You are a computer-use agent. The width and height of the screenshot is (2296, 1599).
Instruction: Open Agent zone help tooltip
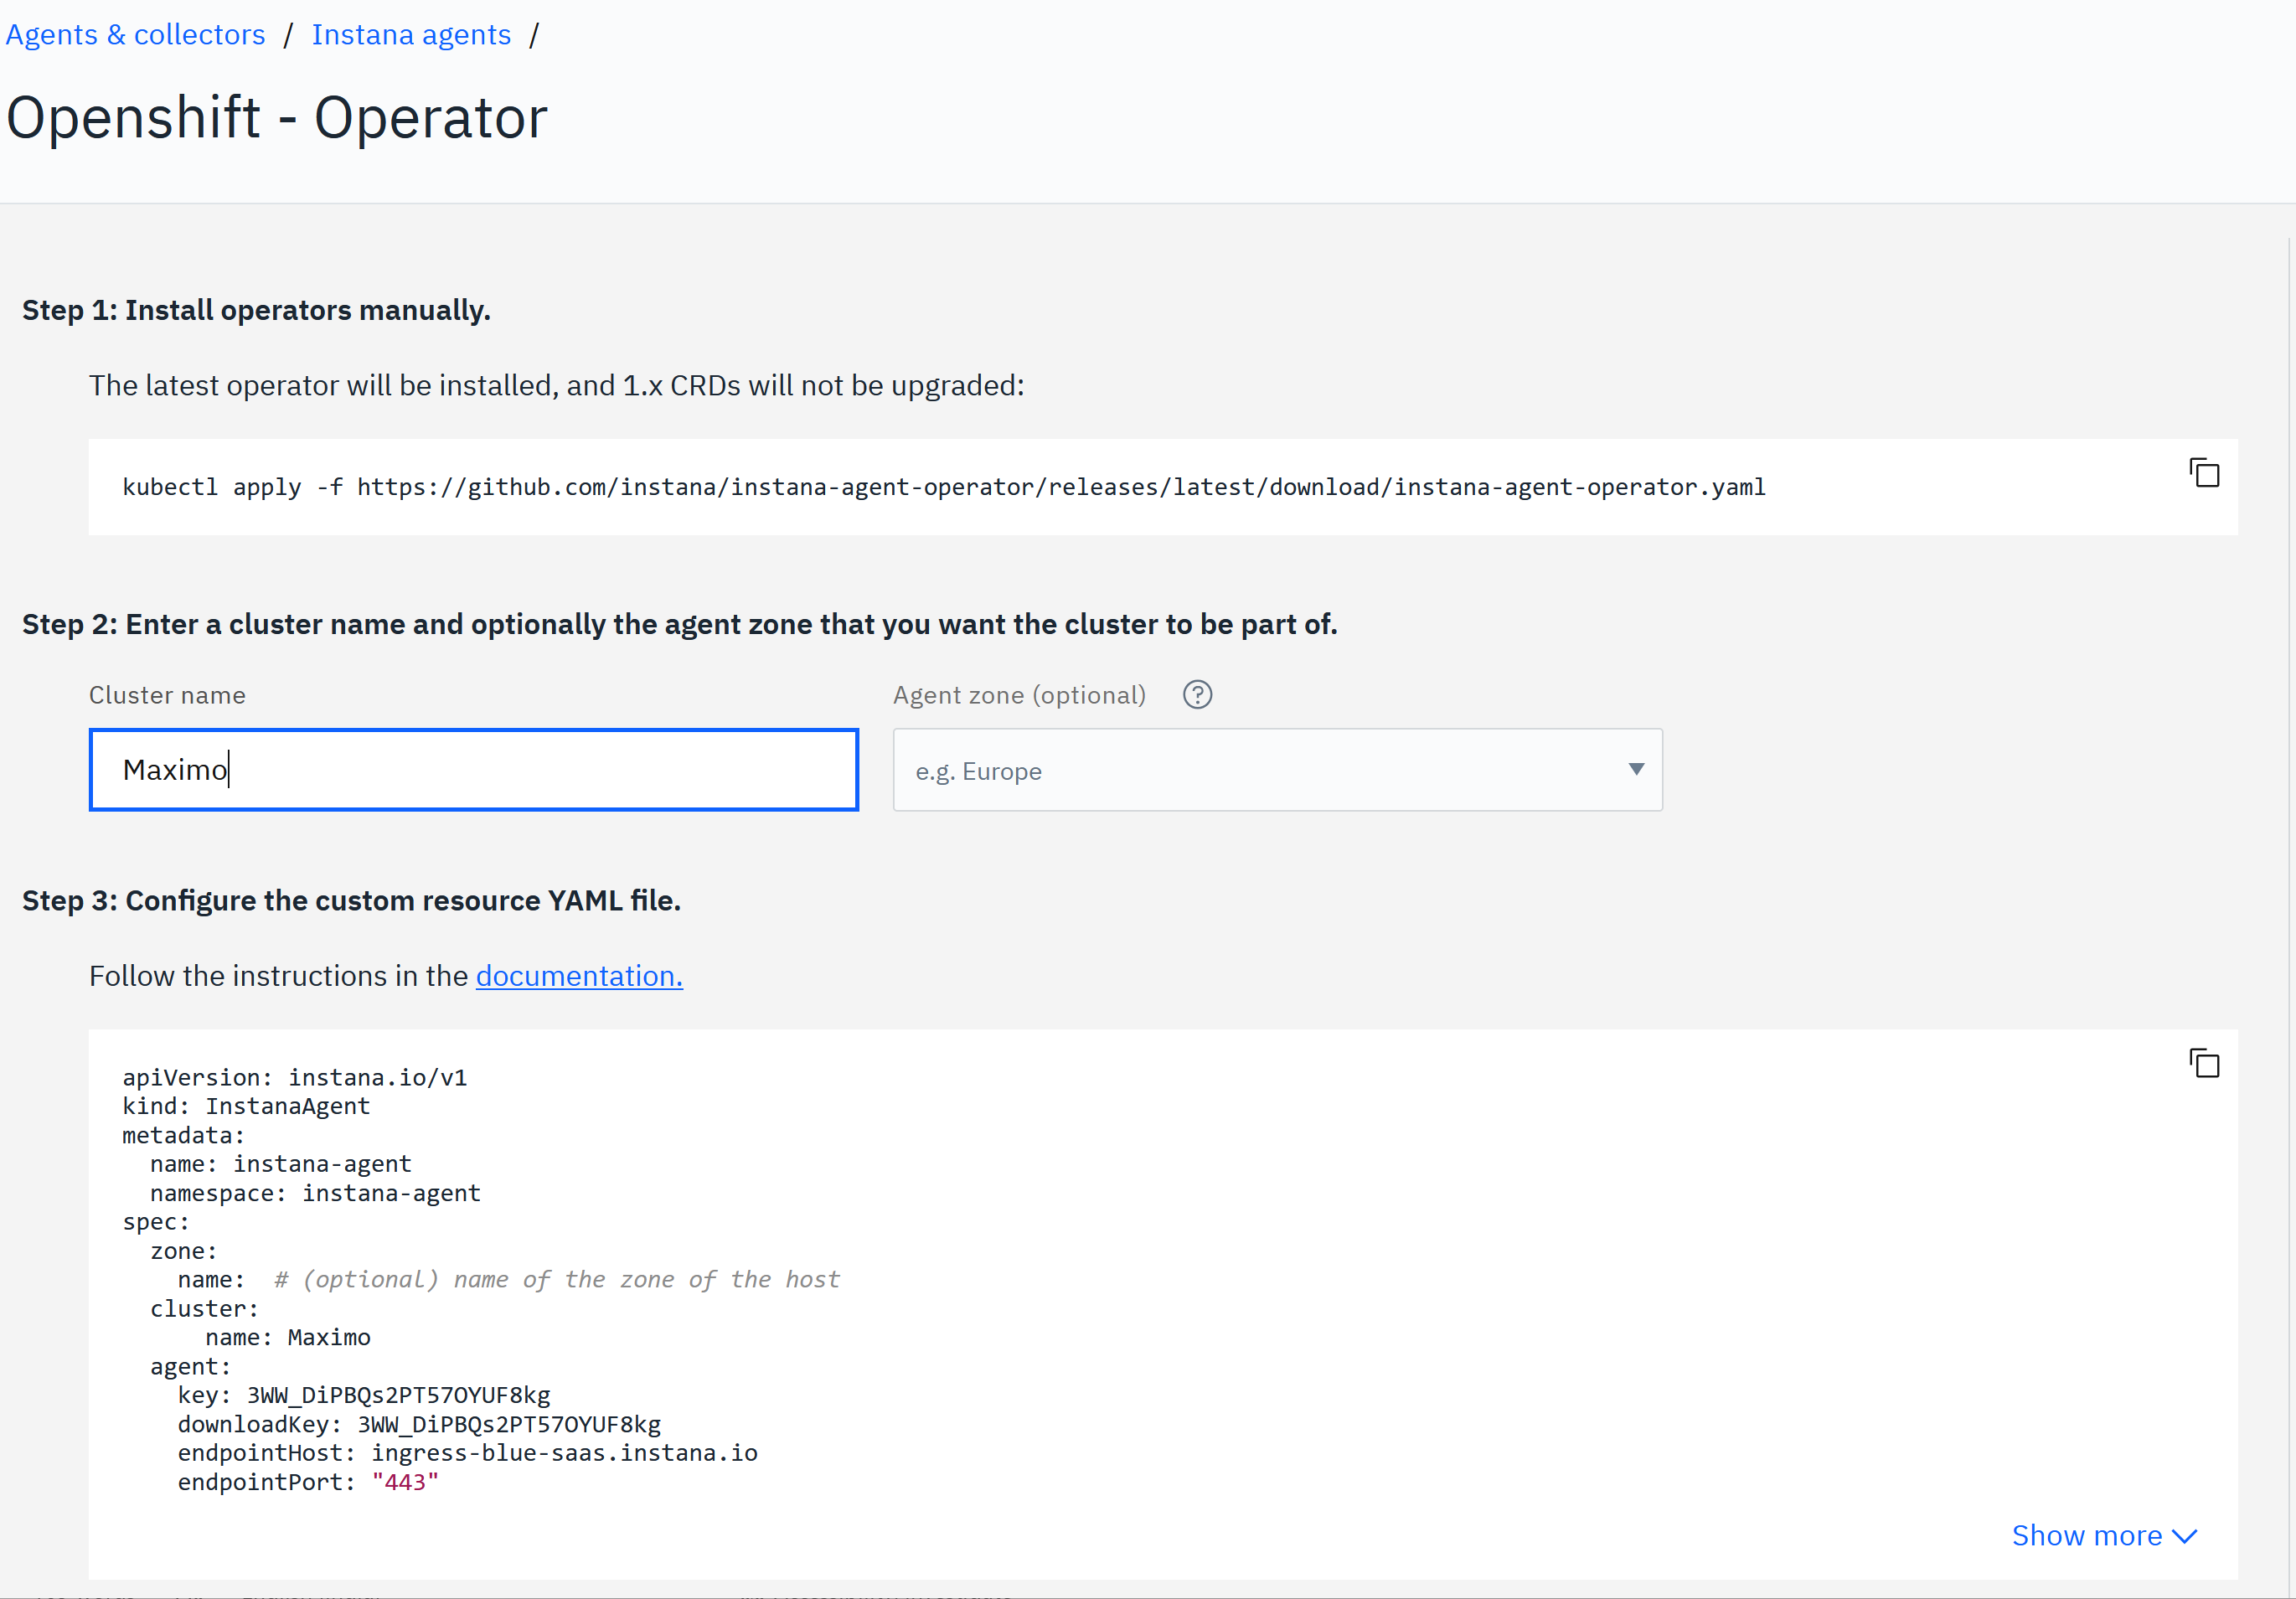click(1197, 694)
